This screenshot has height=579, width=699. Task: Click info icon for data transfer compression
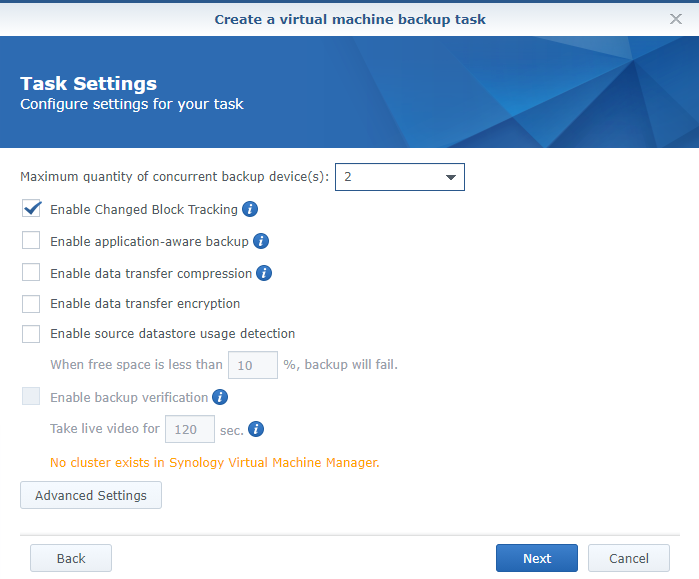click(264, 273)
